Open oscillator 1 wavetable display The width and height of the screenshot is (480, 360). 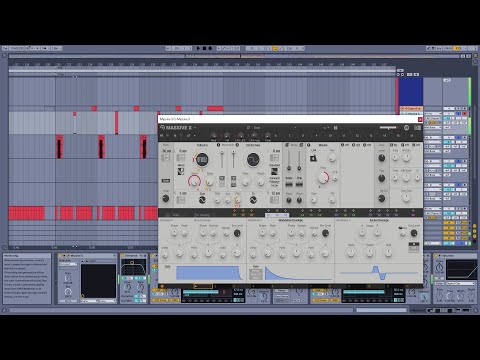point(201,160)
